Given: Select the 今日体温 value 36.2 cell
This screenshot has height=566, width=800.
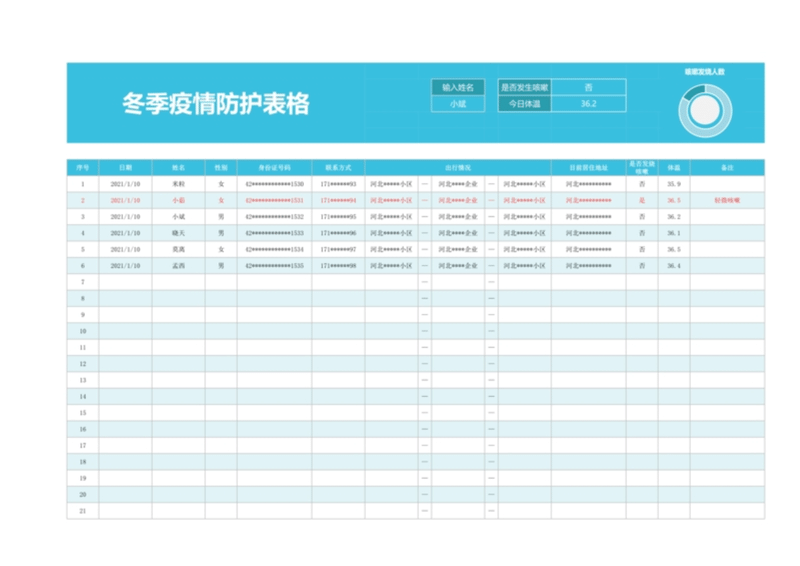Looking at the screenshot, I should pyautogui.click(x=588, y=103).
